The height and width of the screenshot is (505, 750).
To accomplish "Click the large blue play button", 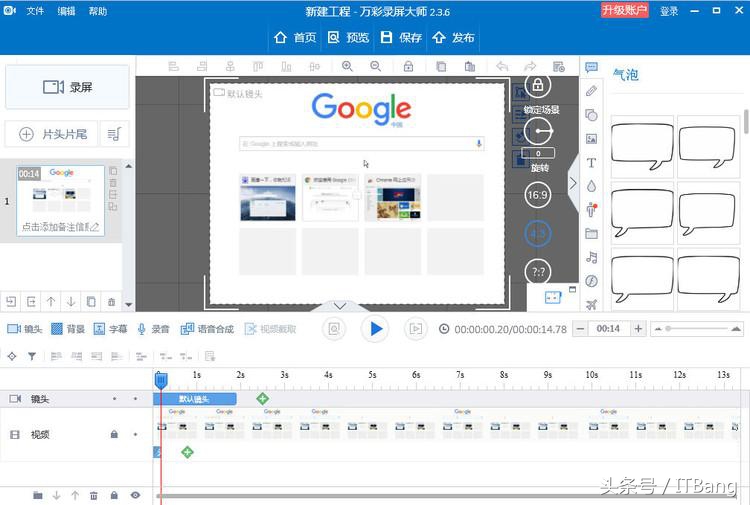I will point(375,329).
